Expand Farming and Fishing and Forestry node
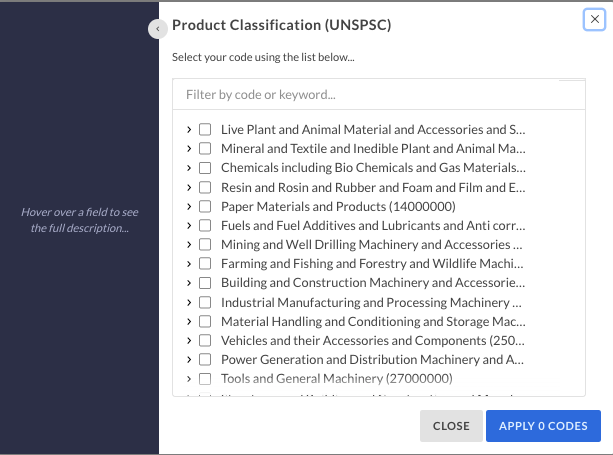The width and height of the screenshot is (613, 455). (x=189, y=263)
